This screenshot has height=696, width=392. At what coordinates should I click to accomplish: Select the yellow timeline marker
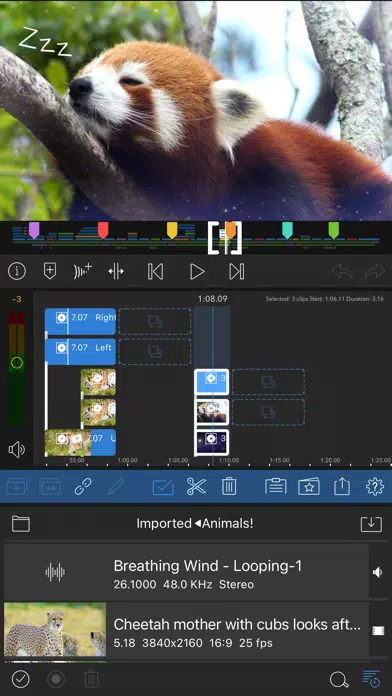click(172, 230)
